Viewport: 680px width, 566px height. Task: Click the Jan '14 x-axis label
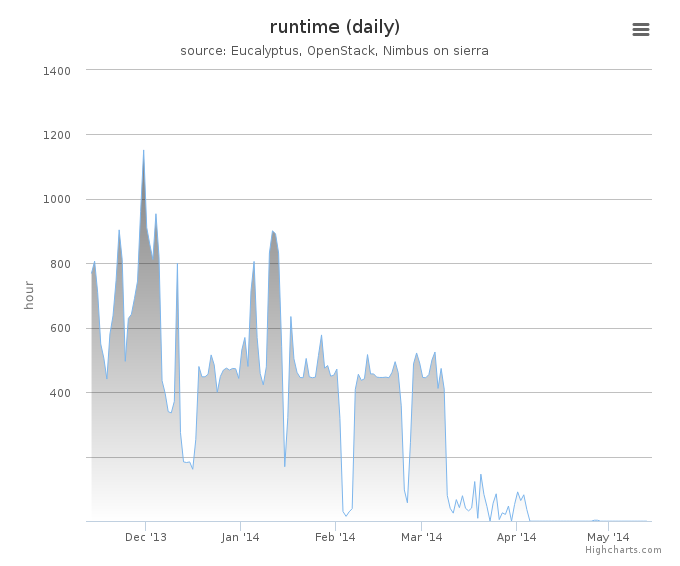tap(240, 537)
